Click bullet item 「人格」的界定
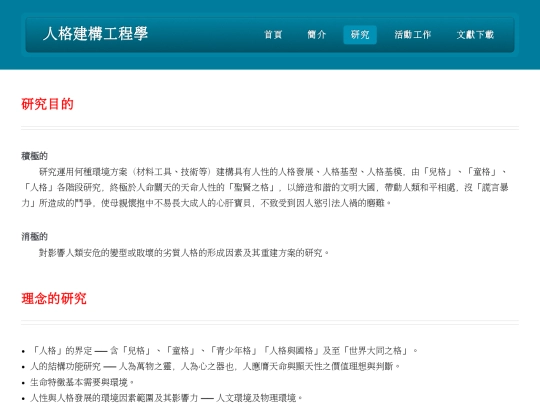 coord(224,351)
